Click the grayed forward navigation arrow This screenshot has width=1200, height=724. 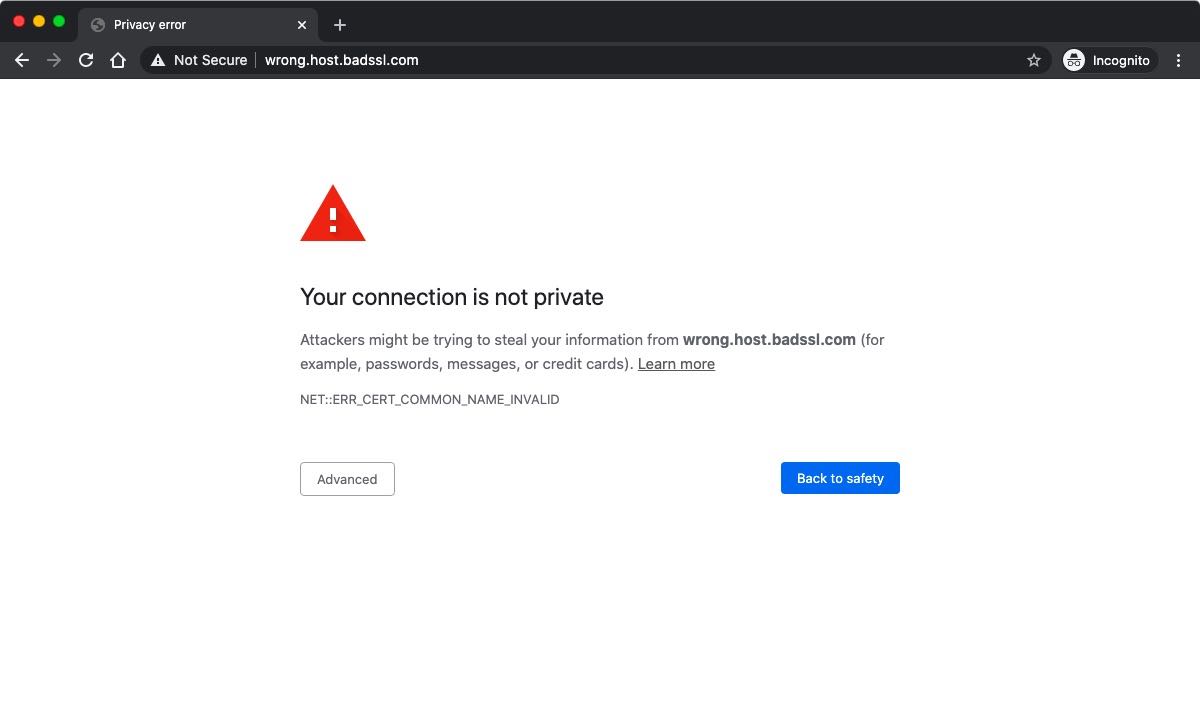[x=54, y=60]
